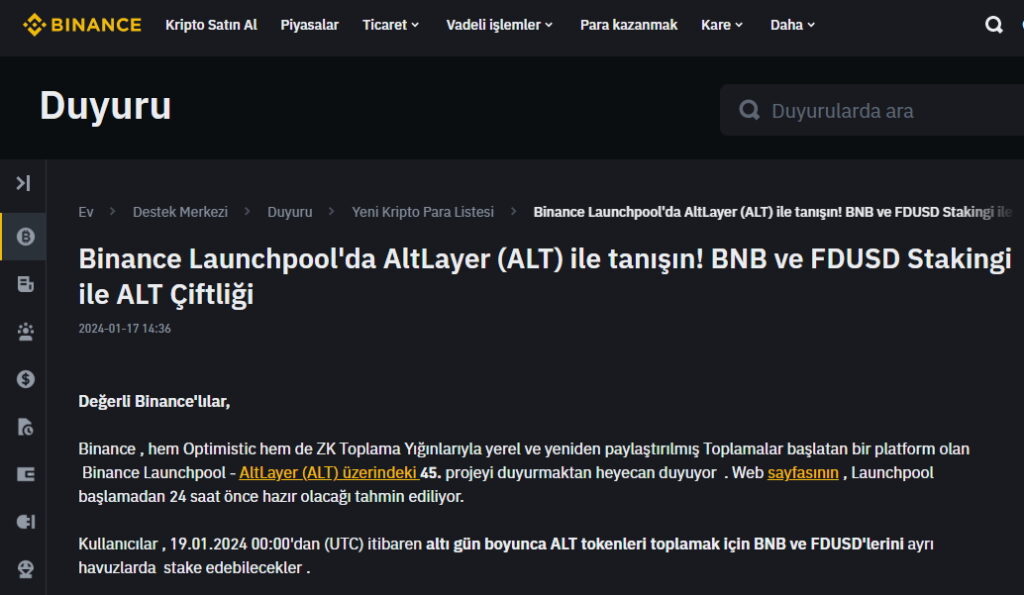Open the megaphone announcement sidebar icon
Image resolution: width=1024 pixels, height=595 pixels.
(25, 521)
